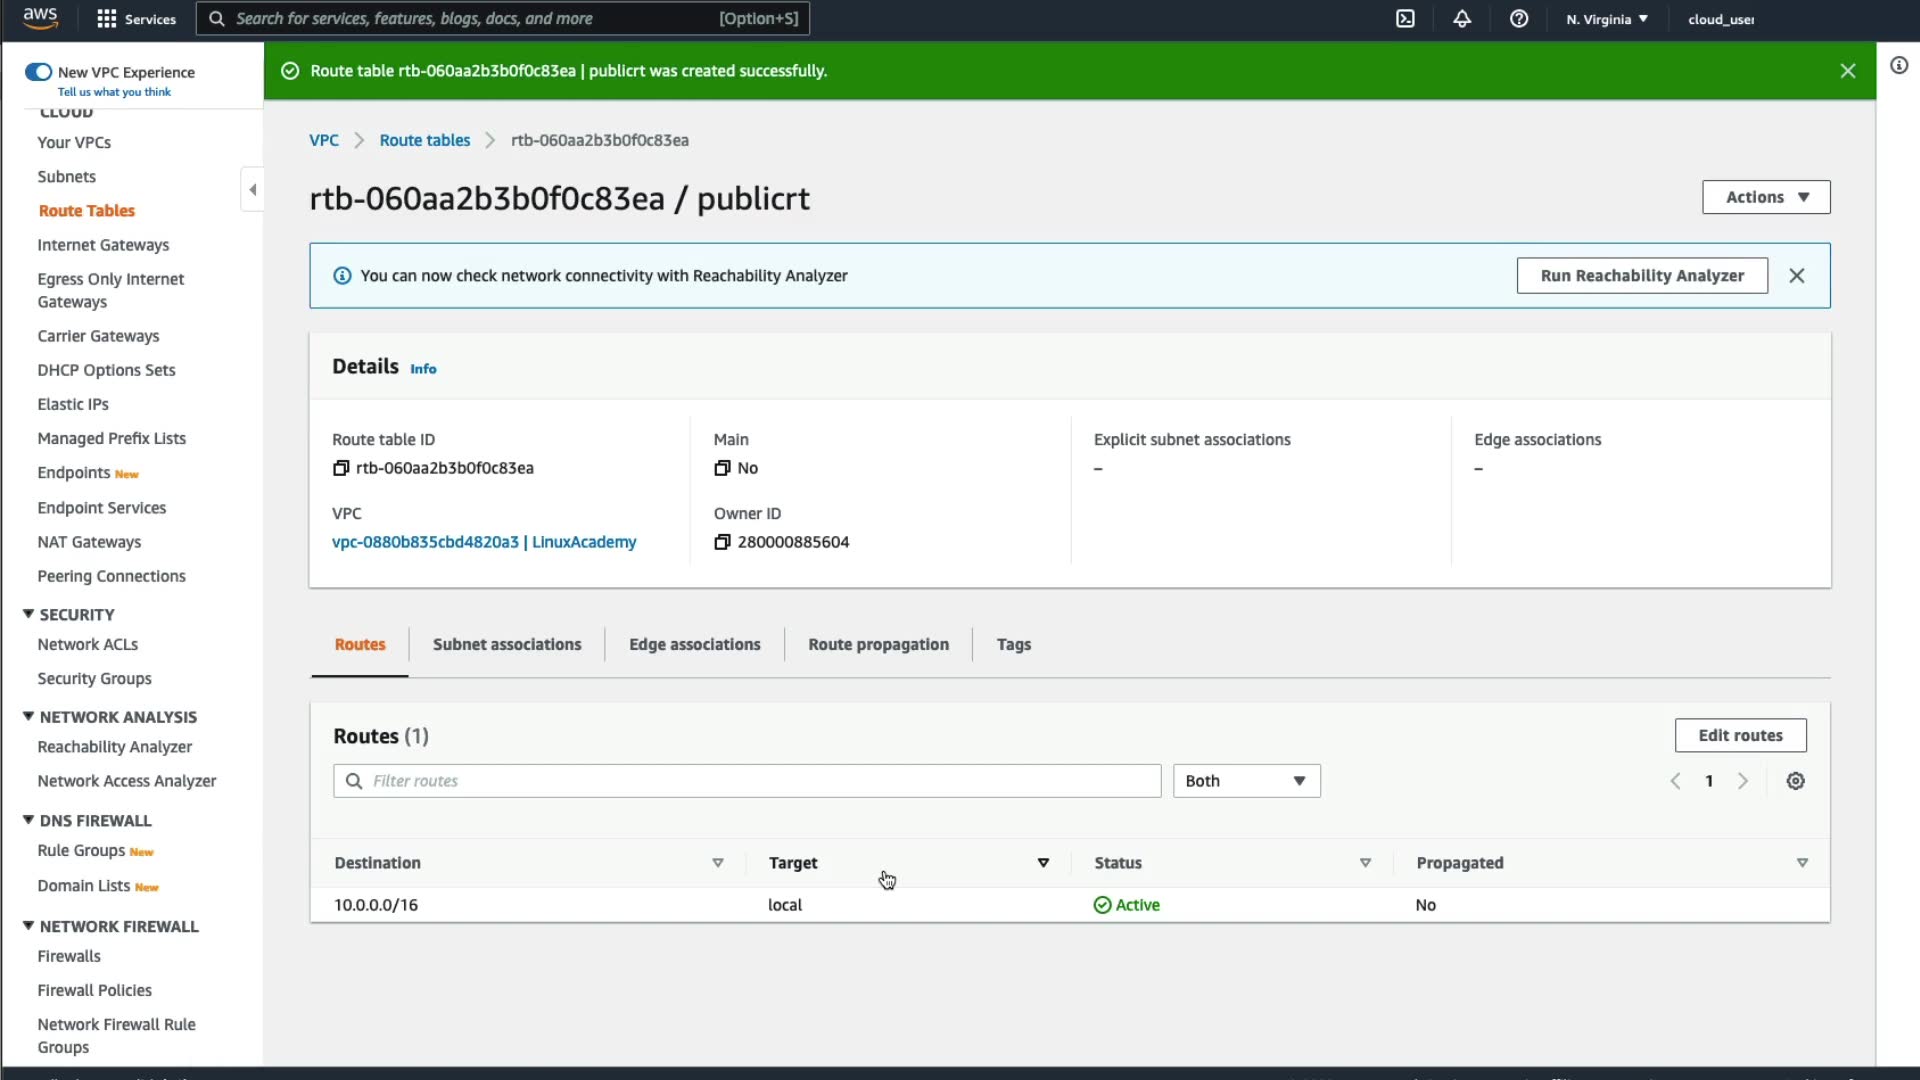Switch to the Subnet associations tab
Screen dimensions: 1920x1080
(x=507, y=645)
